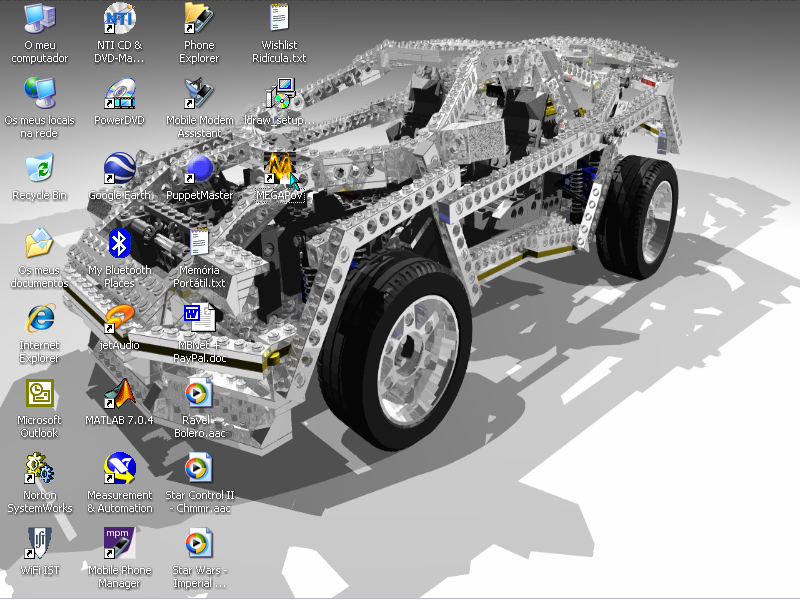This screenshot has width=800, height=600.
Task: Select the ldraw_setup installer icon
Action: pyautogui.click(x=279, y=94)
